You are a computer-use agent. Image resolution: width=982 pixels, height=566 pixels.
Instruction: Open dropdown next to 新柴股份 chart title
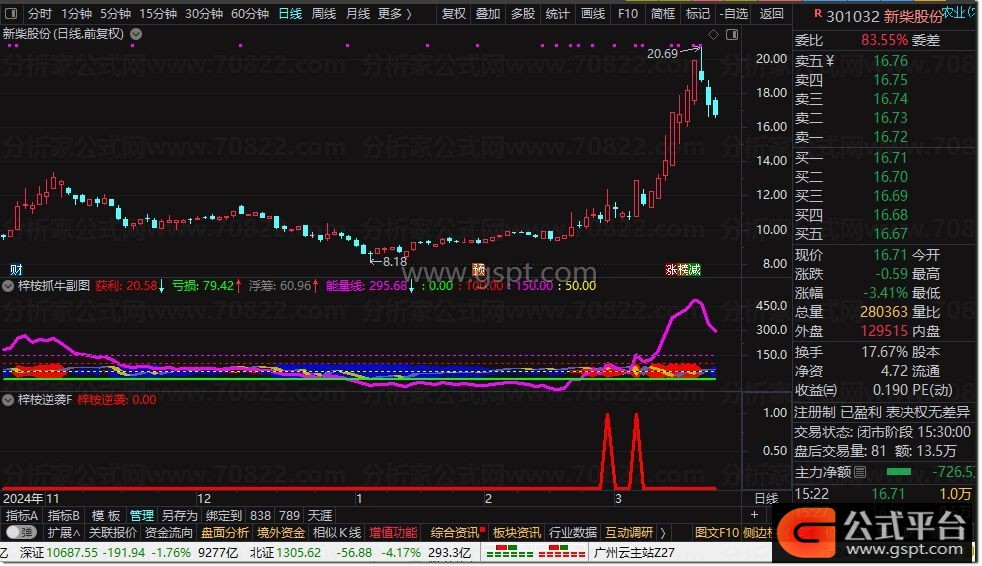tap(136, 34)
